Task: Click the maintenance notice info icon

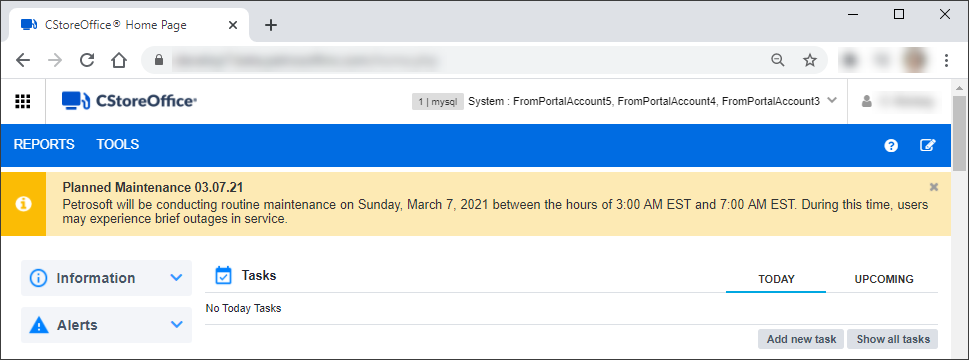Action: (x=23, y=204)
